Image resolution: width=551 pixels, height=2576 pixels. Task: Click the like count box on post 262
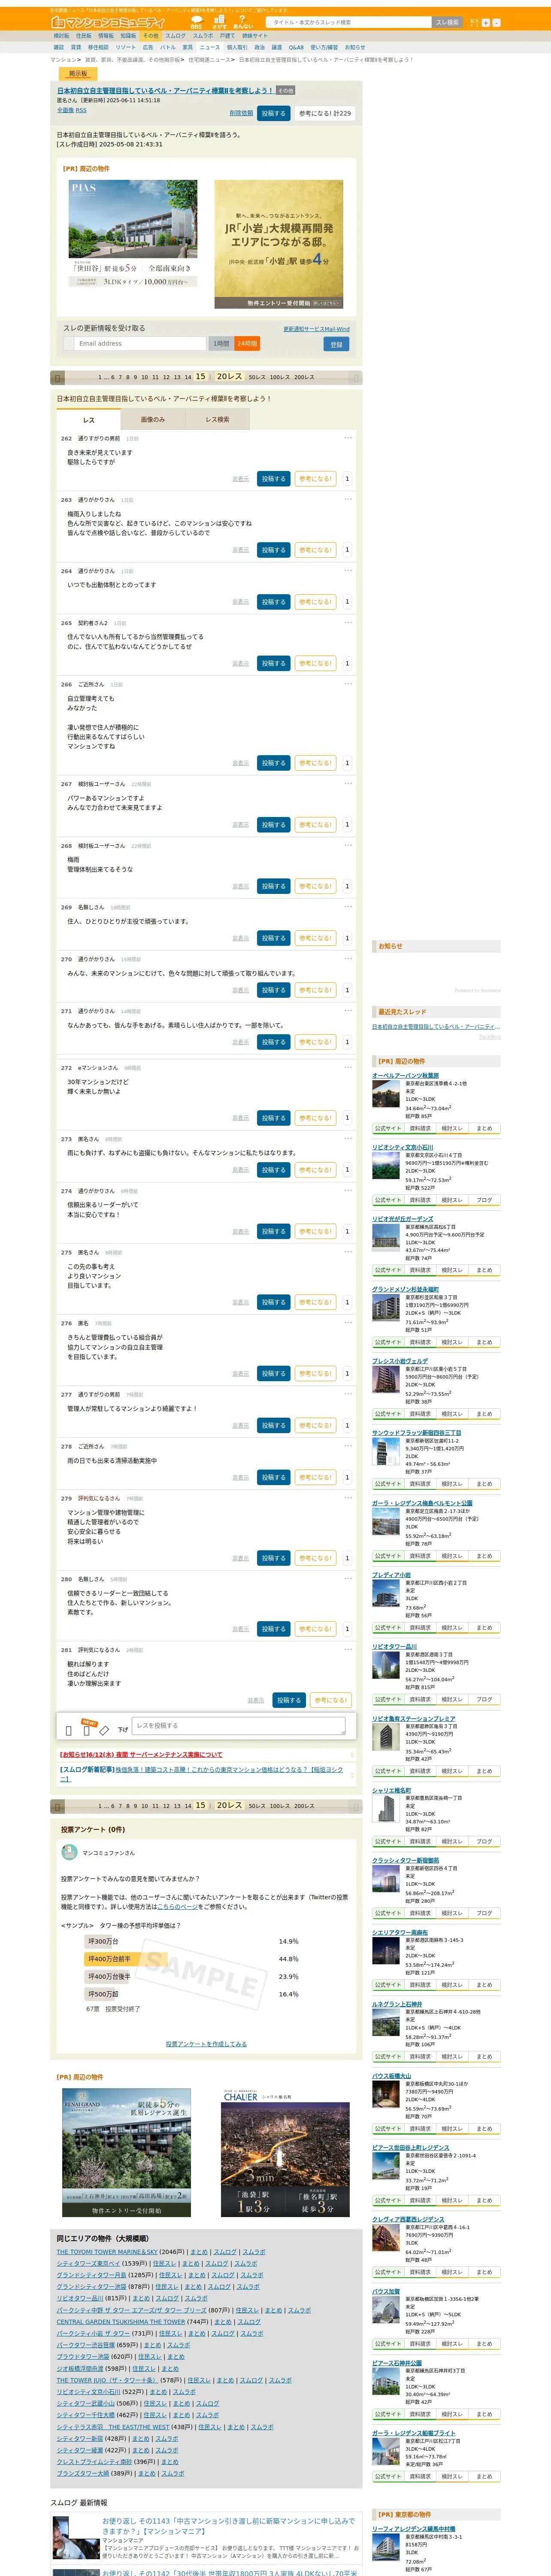[347, 479]
